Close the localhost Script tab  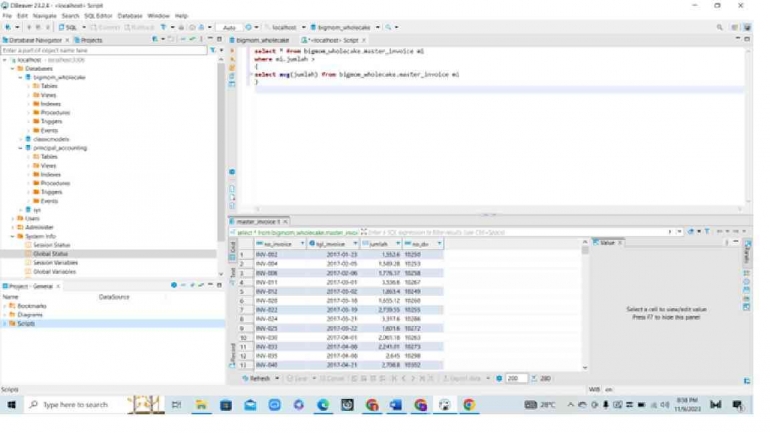click(364, 40)
